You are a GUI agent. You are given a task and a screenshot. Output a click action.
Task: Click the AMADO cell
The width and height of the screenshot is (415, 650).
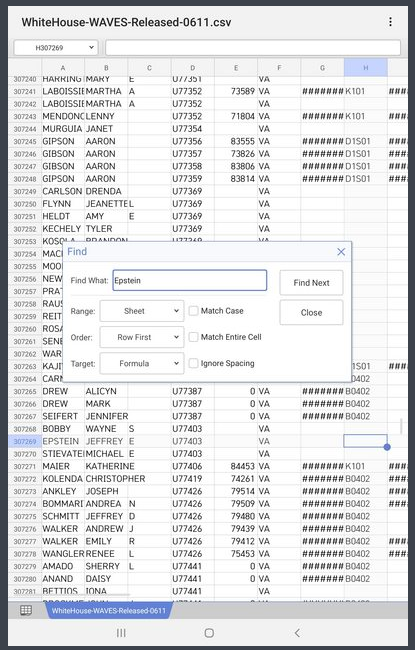coord(63,566)
